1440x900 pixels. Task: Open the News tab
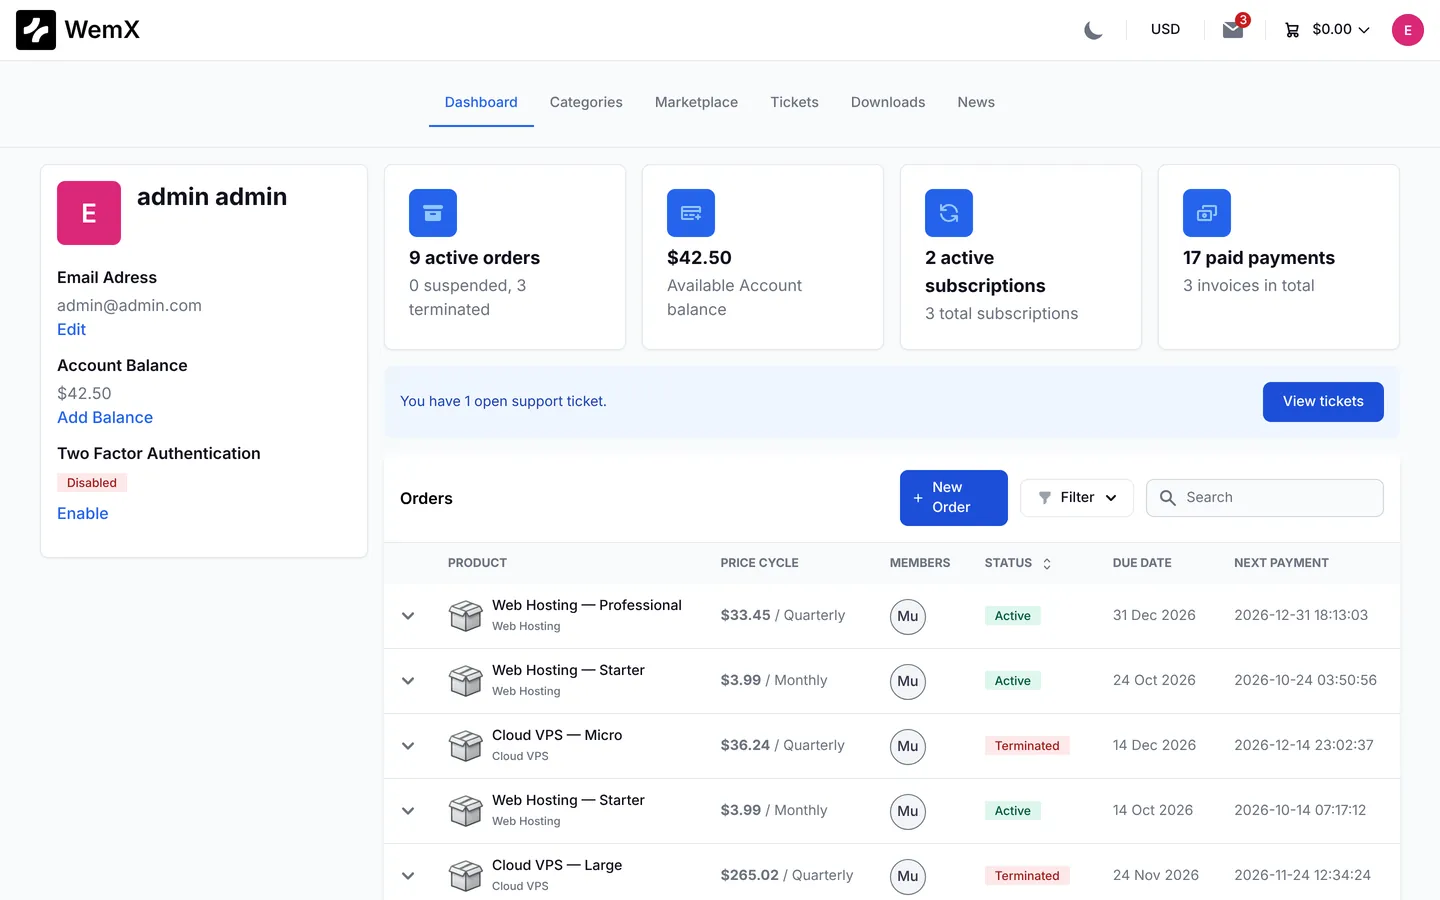[x=976, y=102]
